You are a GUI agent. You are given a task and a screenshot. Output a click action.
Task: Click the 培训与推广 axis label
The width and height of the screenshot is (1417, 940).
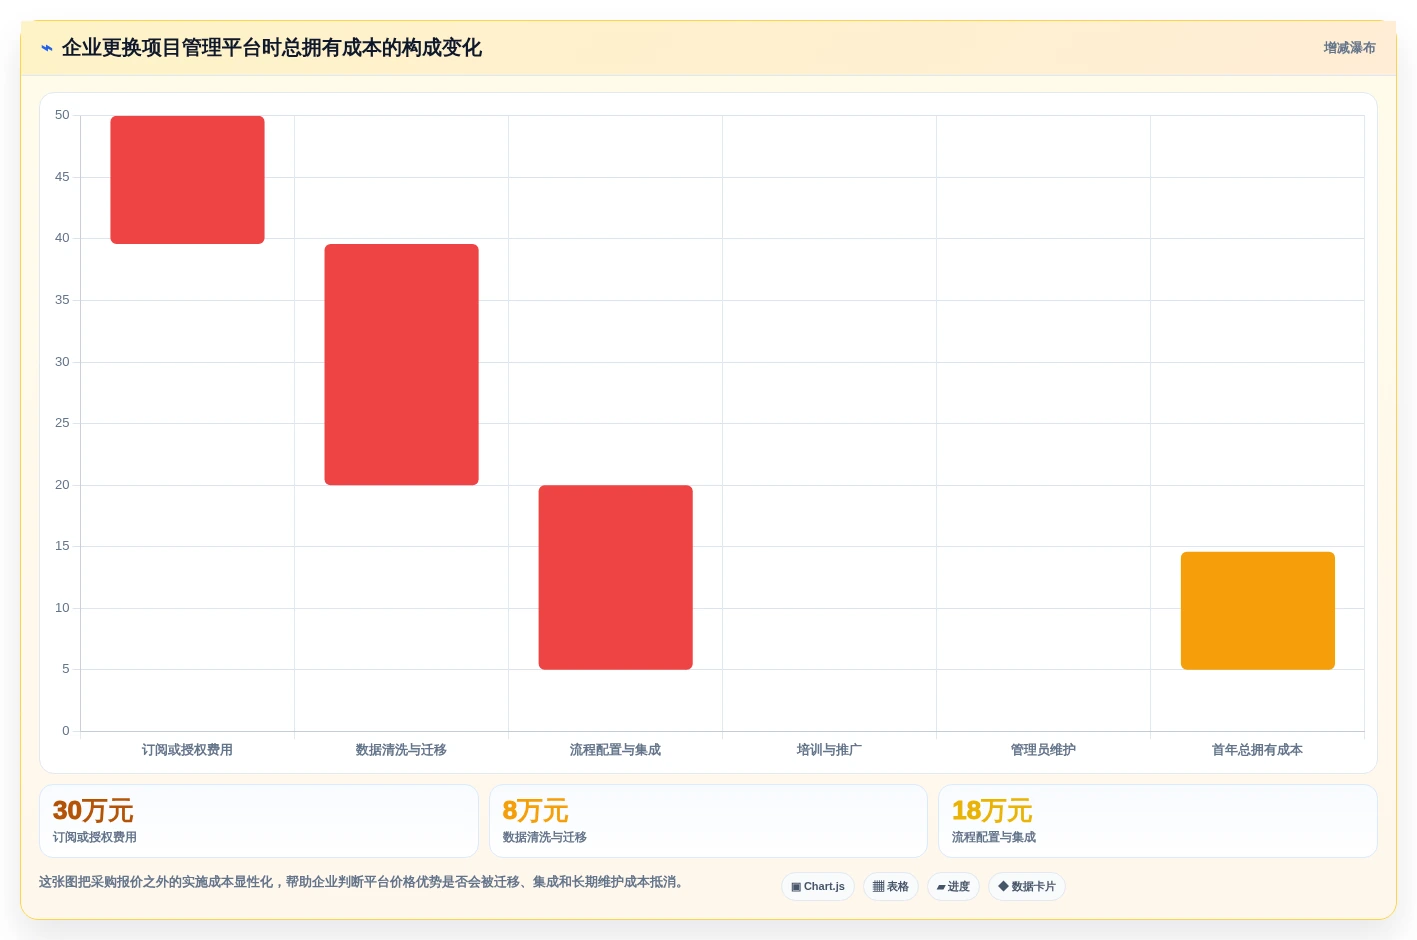pos(829,750)
